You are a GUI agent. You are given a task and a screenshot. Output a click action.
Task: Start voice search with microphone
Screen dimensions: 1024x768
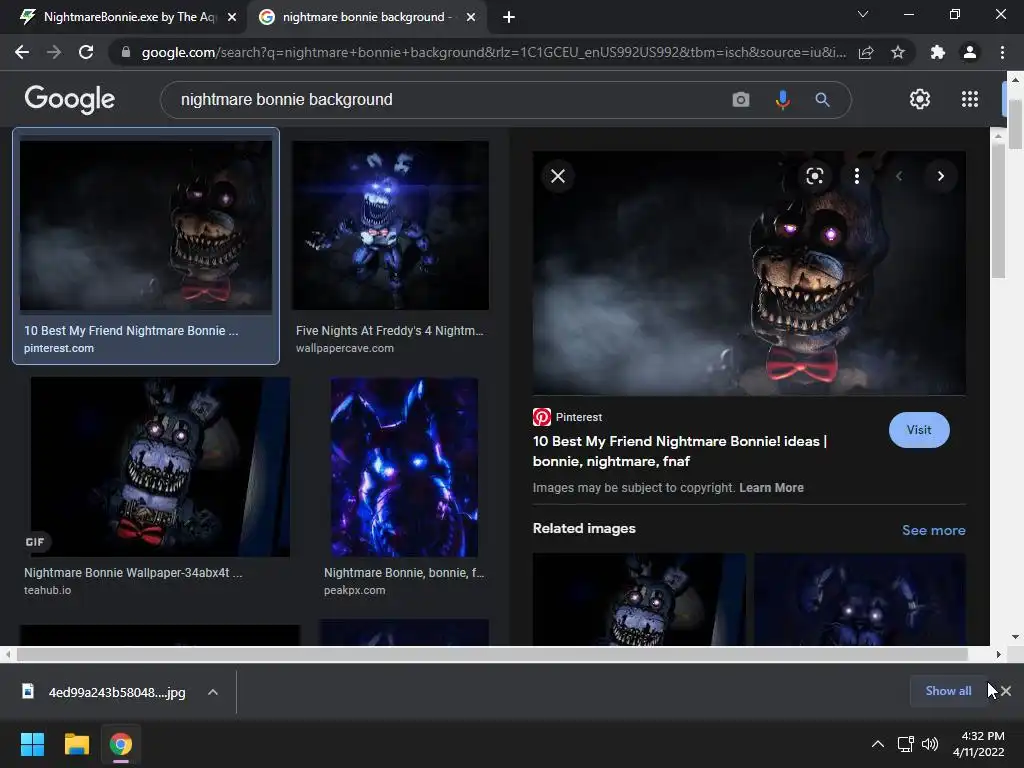[782, 99]
